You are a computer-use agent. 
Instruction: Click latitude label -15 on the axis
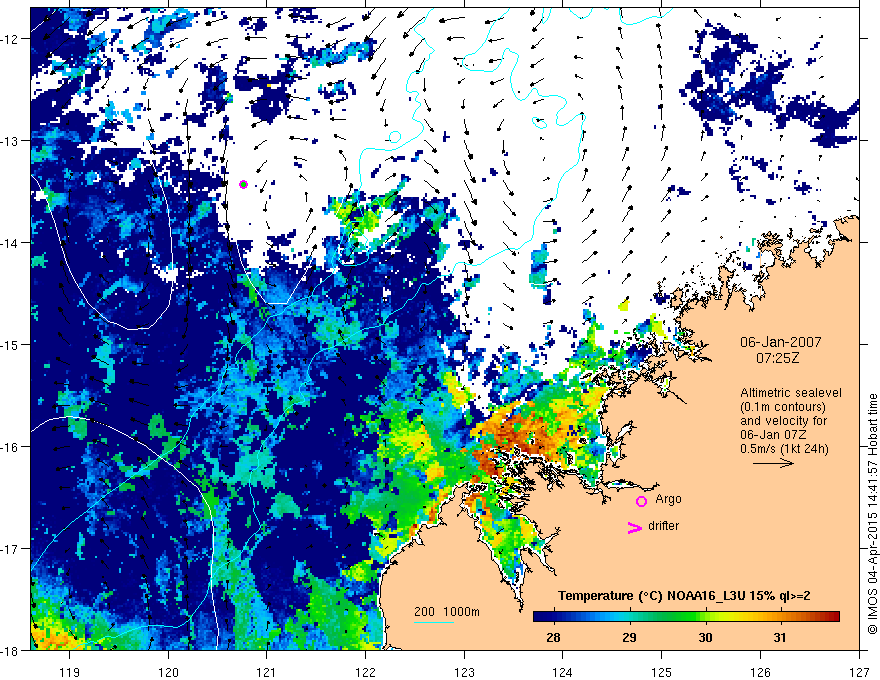[x=11, y=344]
